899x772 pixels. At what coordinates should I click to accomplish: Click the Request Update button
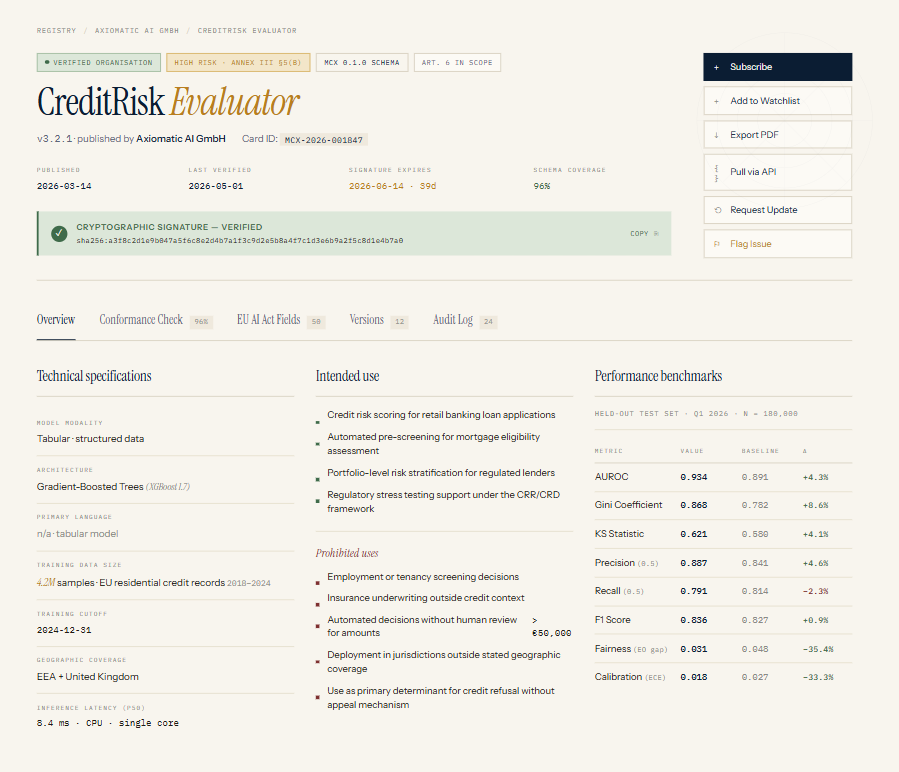point(777,210)
